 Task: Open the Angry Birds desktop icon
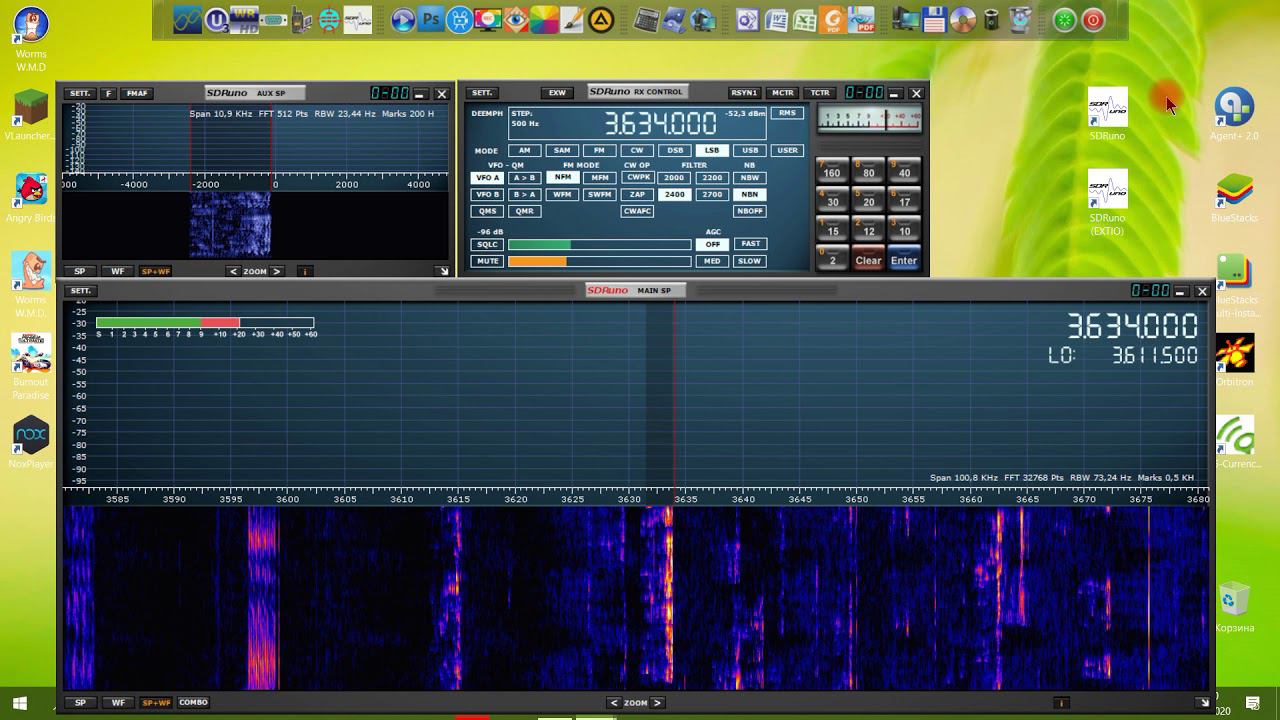tap(31, 189)
